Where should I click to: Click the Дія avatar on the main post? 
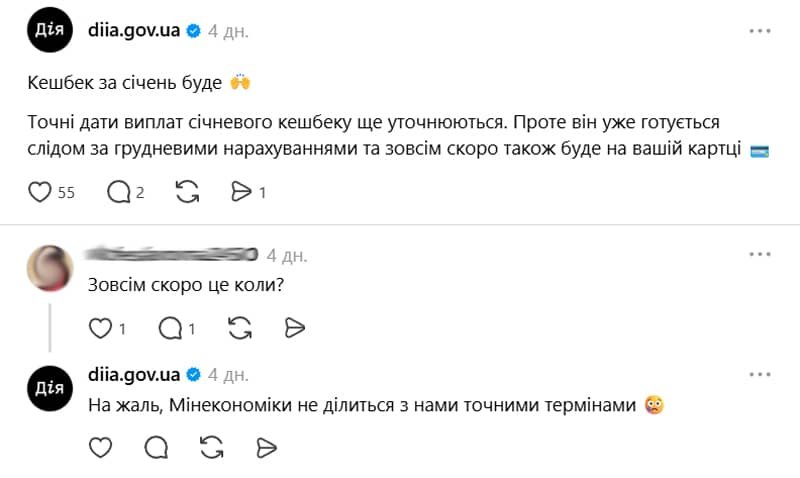49,31
